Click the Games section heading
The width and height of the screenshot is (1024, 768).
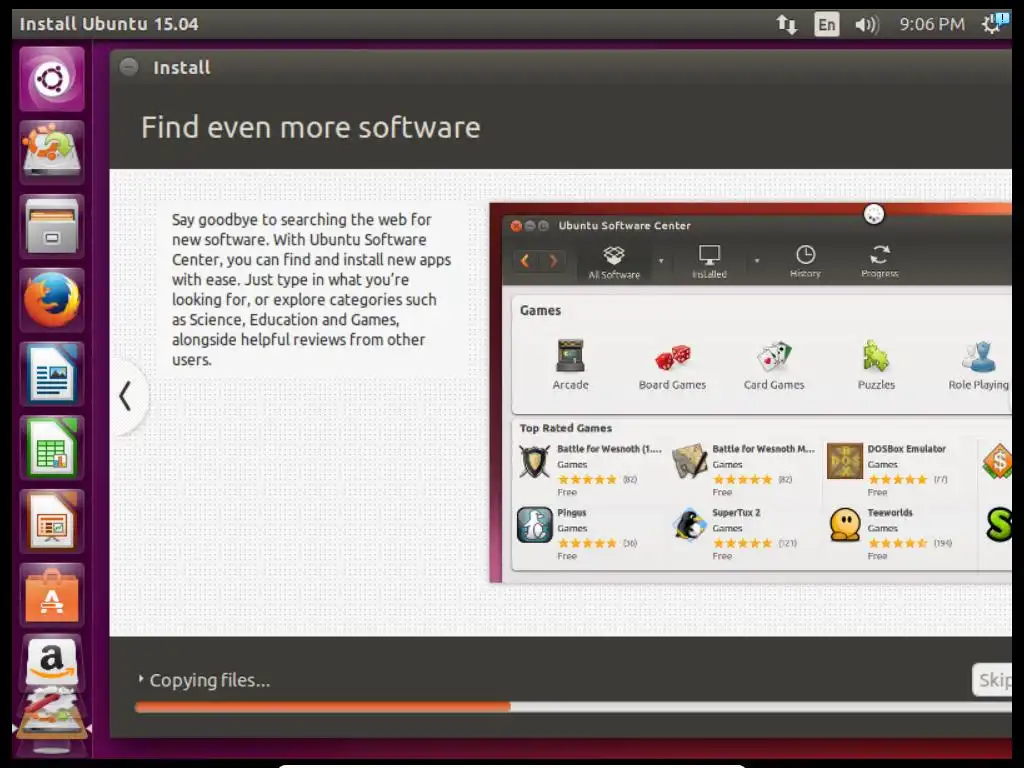(540, 310)
